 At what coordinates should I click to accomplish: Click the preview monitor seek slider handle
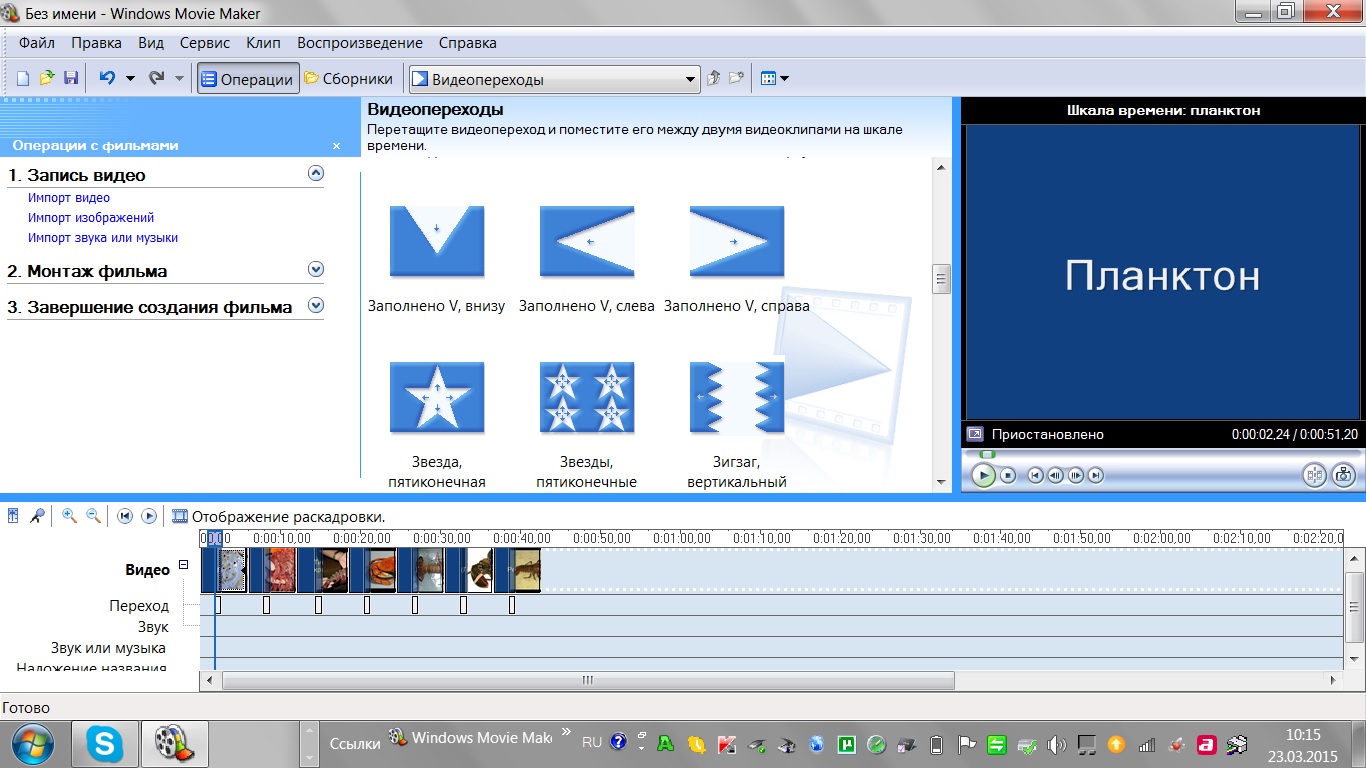987,455
